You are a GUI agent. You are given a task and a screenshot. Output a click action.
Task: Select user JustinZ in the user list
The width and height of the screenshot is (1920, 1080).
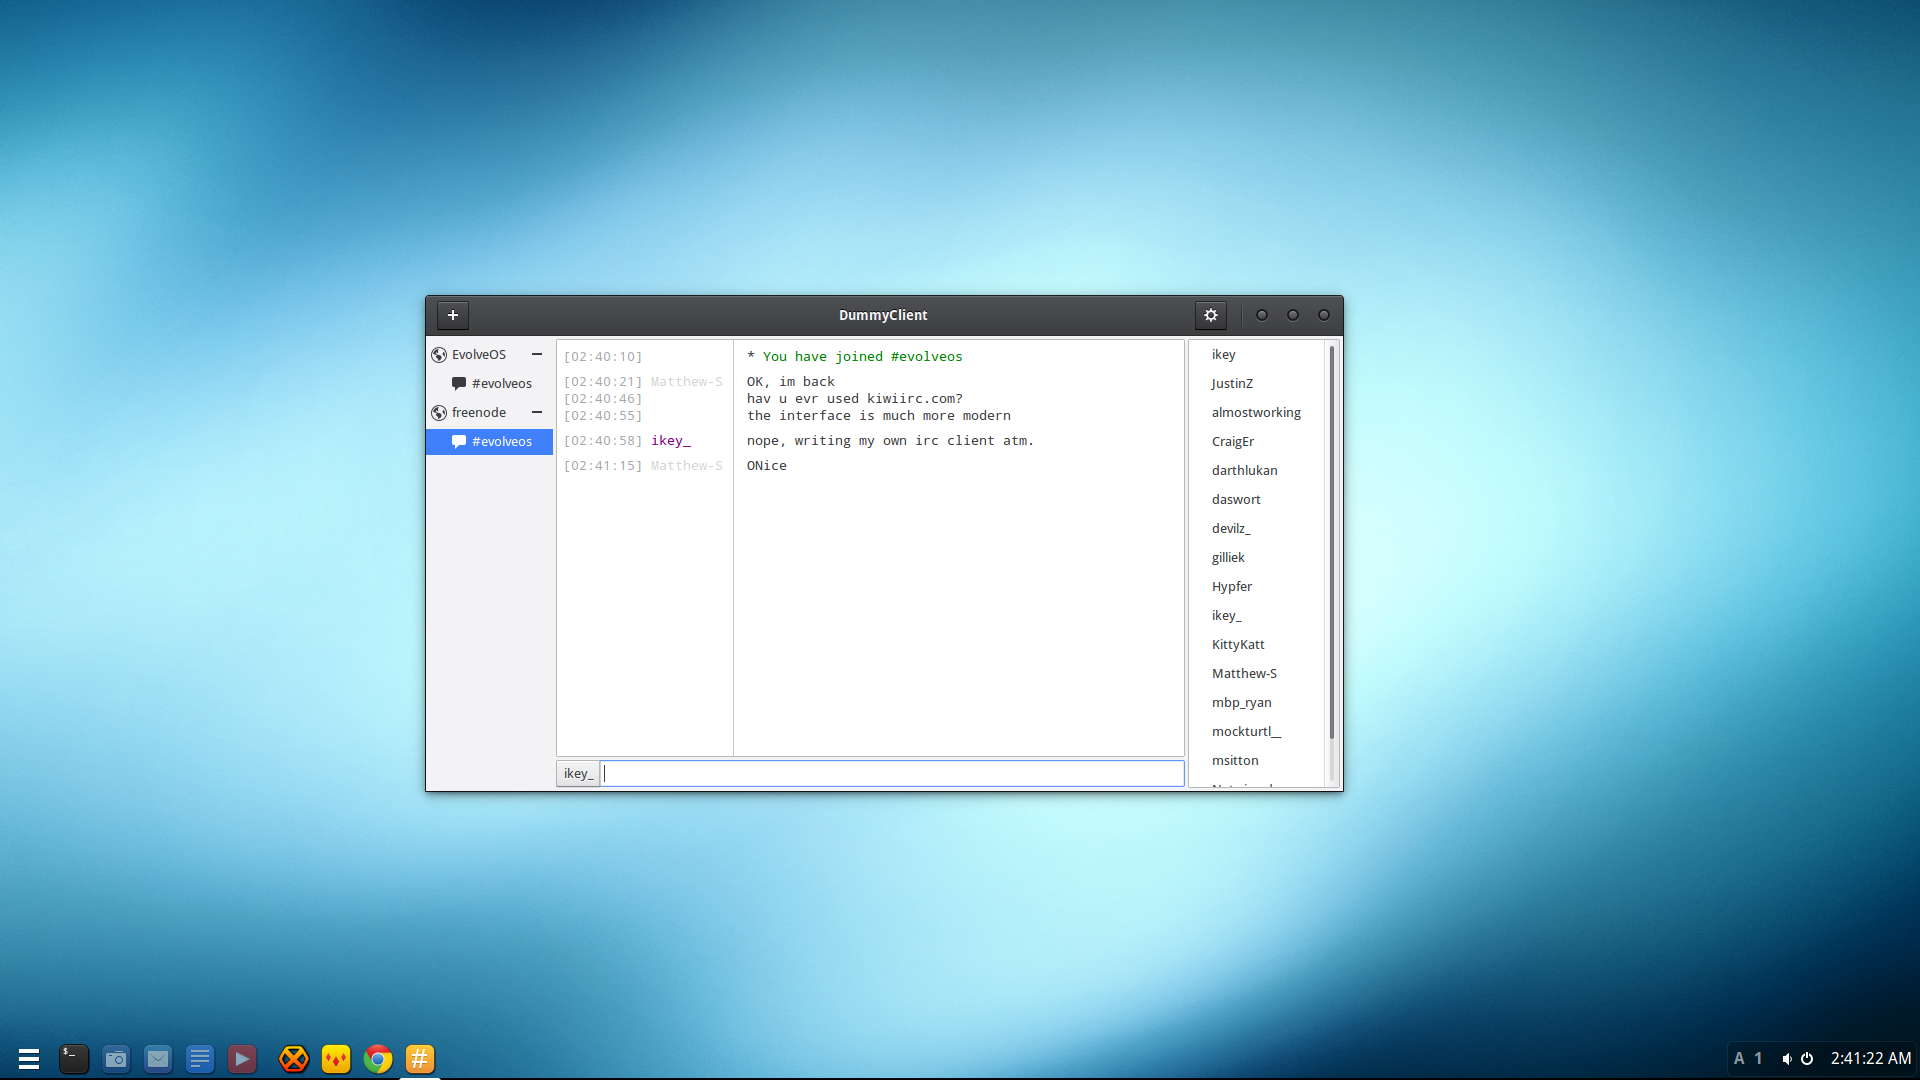tap(1231, 384)
